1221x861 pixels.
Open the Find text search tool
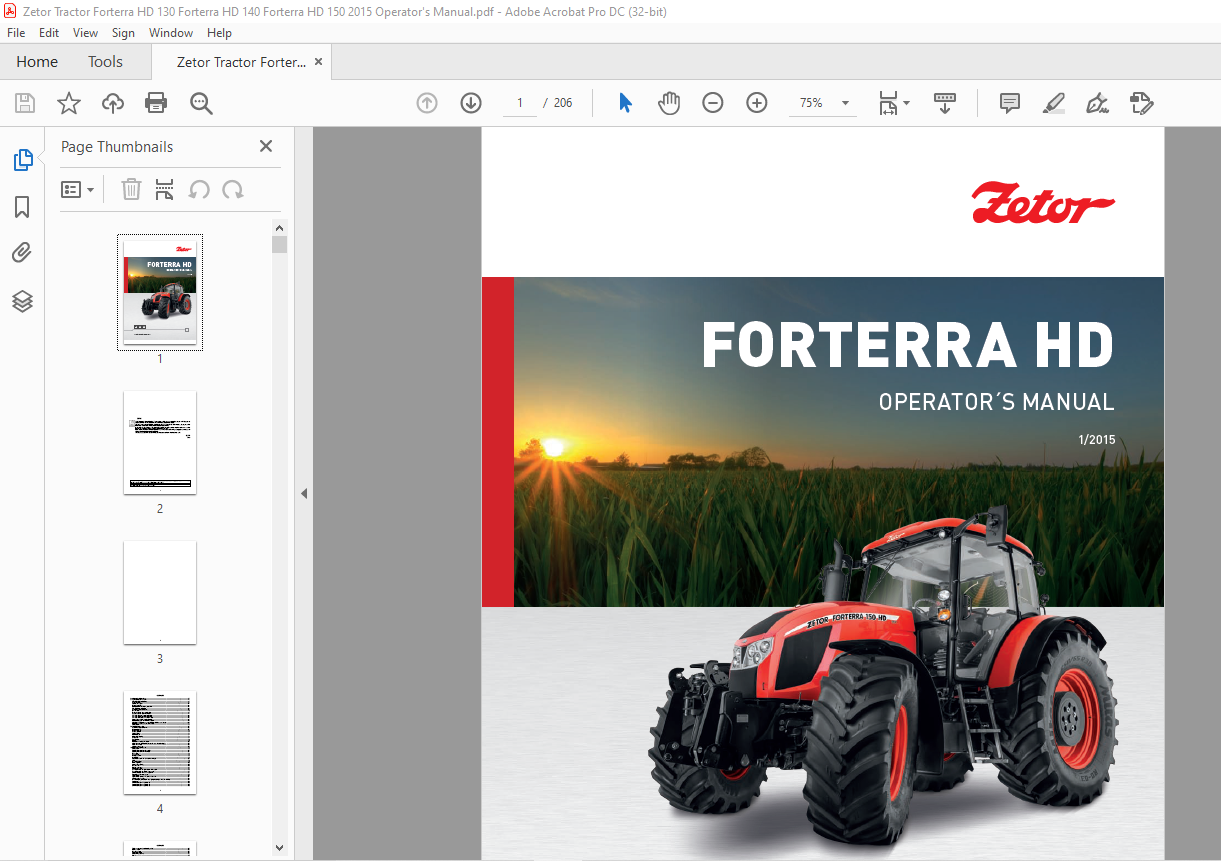click(201, 103)
